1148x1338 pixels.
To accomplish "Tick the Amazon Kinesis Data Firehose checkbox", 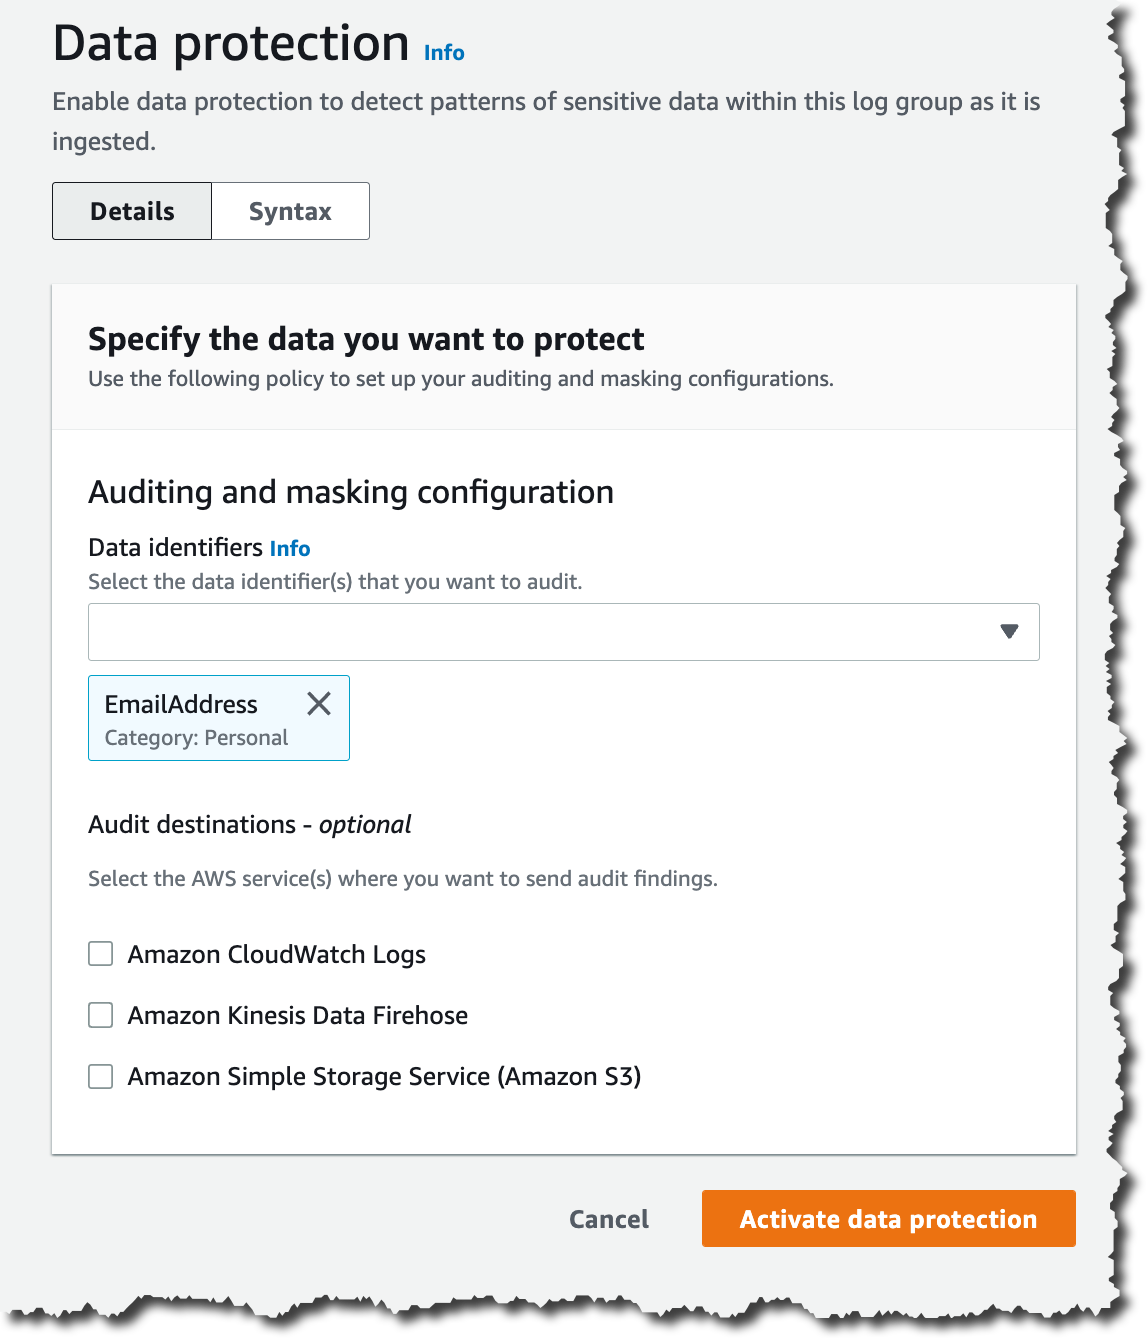I will [101, 1015].
